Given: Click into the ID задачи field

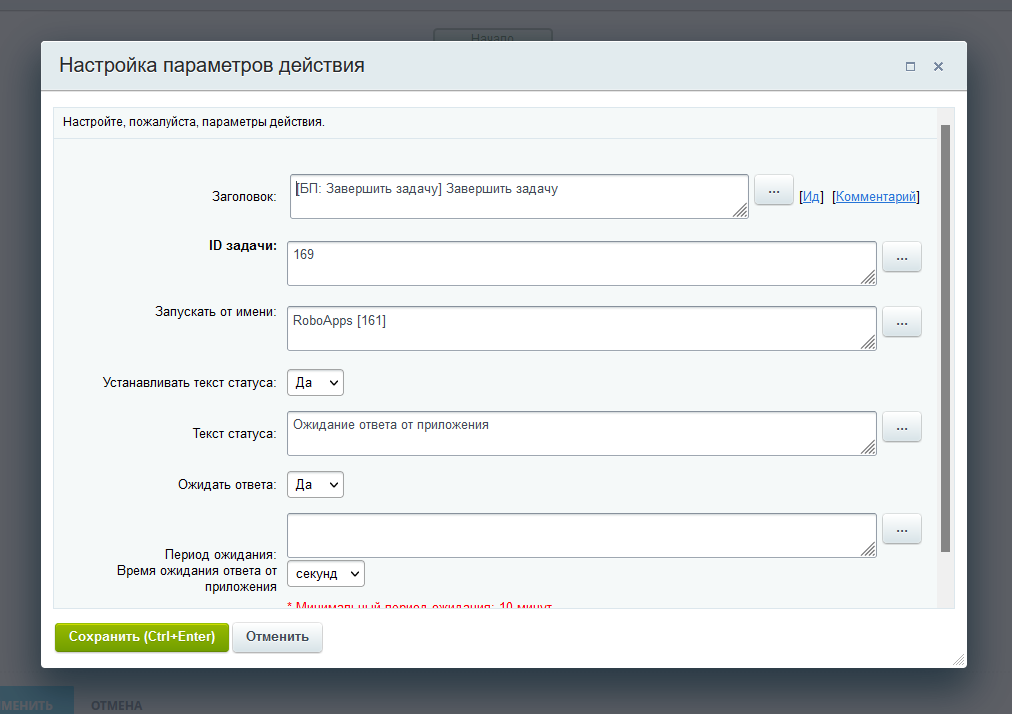Looking at the screenshot, I should 581,263.
